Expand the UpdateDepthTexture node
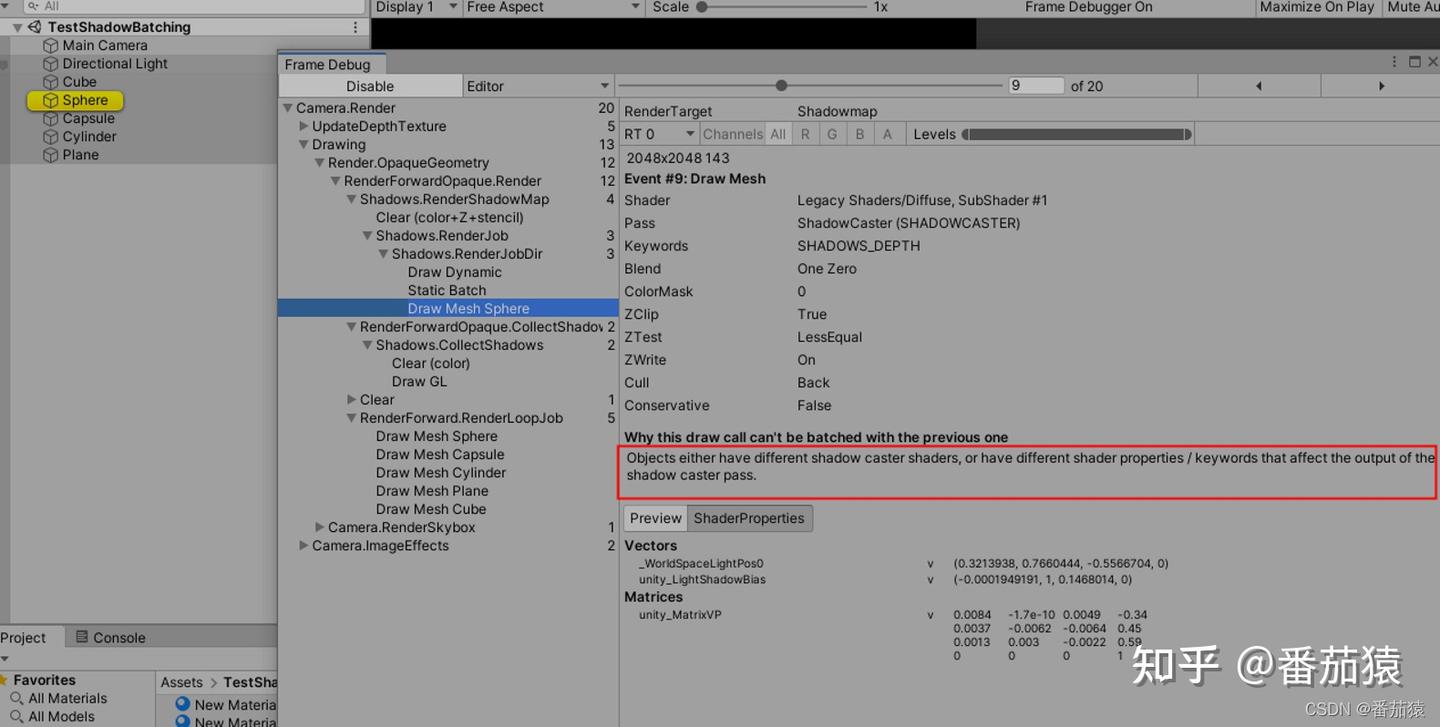The height and width of the screenshot is (727, 1440). (304, 127)
